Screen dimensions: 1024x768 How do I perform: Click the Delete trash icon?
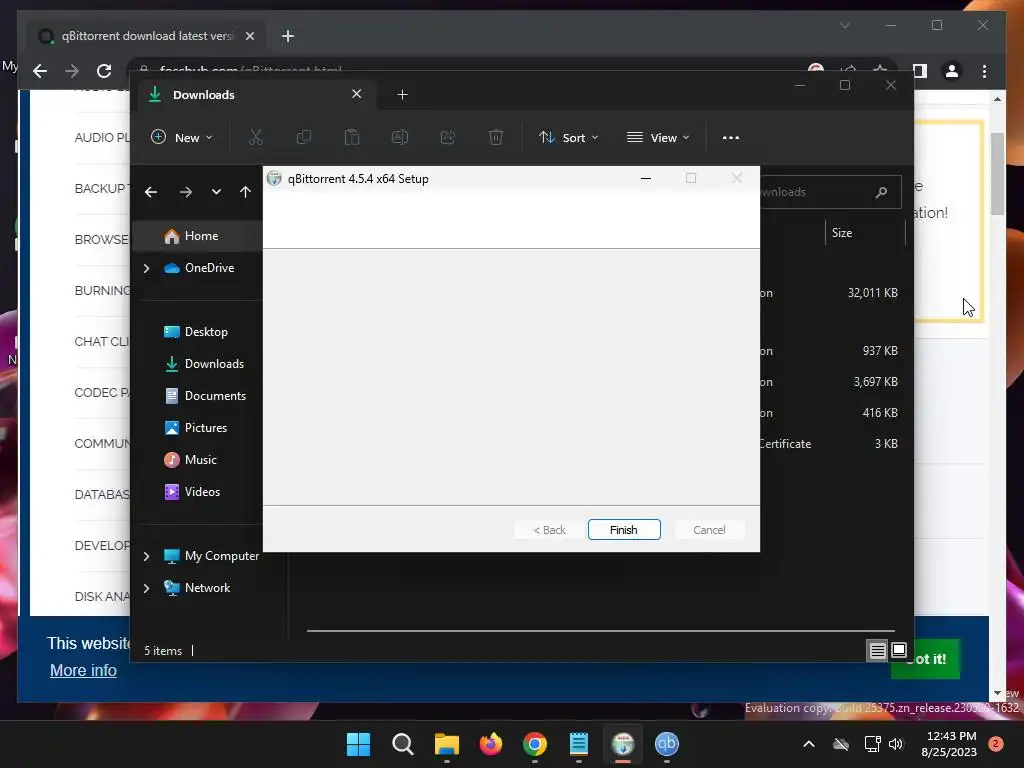tap(496, 137)
